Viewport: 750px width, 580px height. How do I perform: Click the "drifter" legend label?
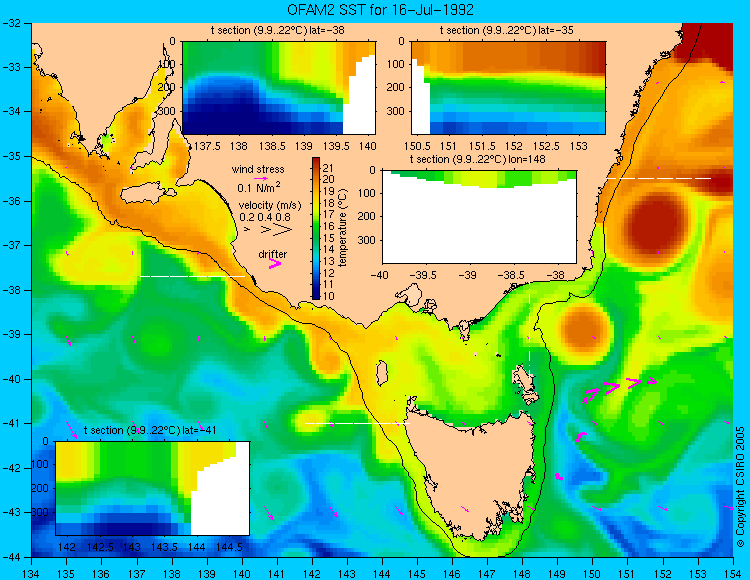tap(273, 254)
